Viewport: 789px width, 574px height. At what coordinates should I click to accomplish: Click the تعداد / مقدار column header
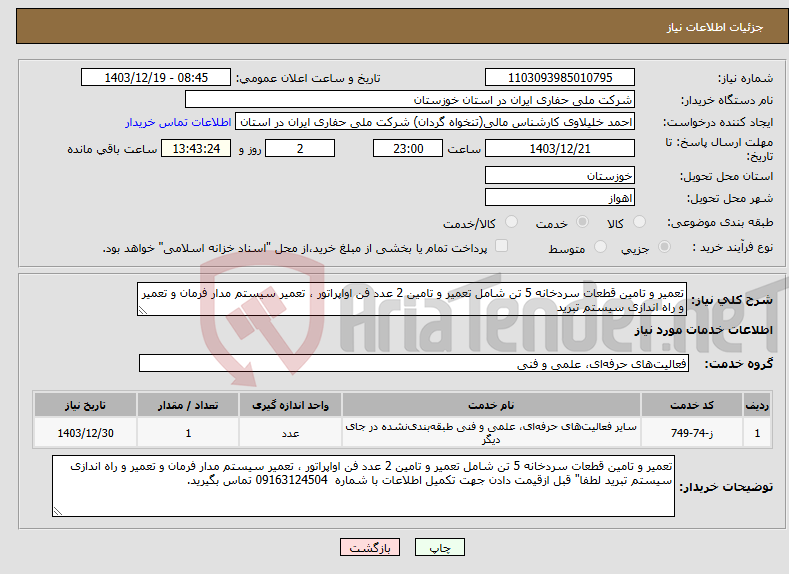pos(188,405)
